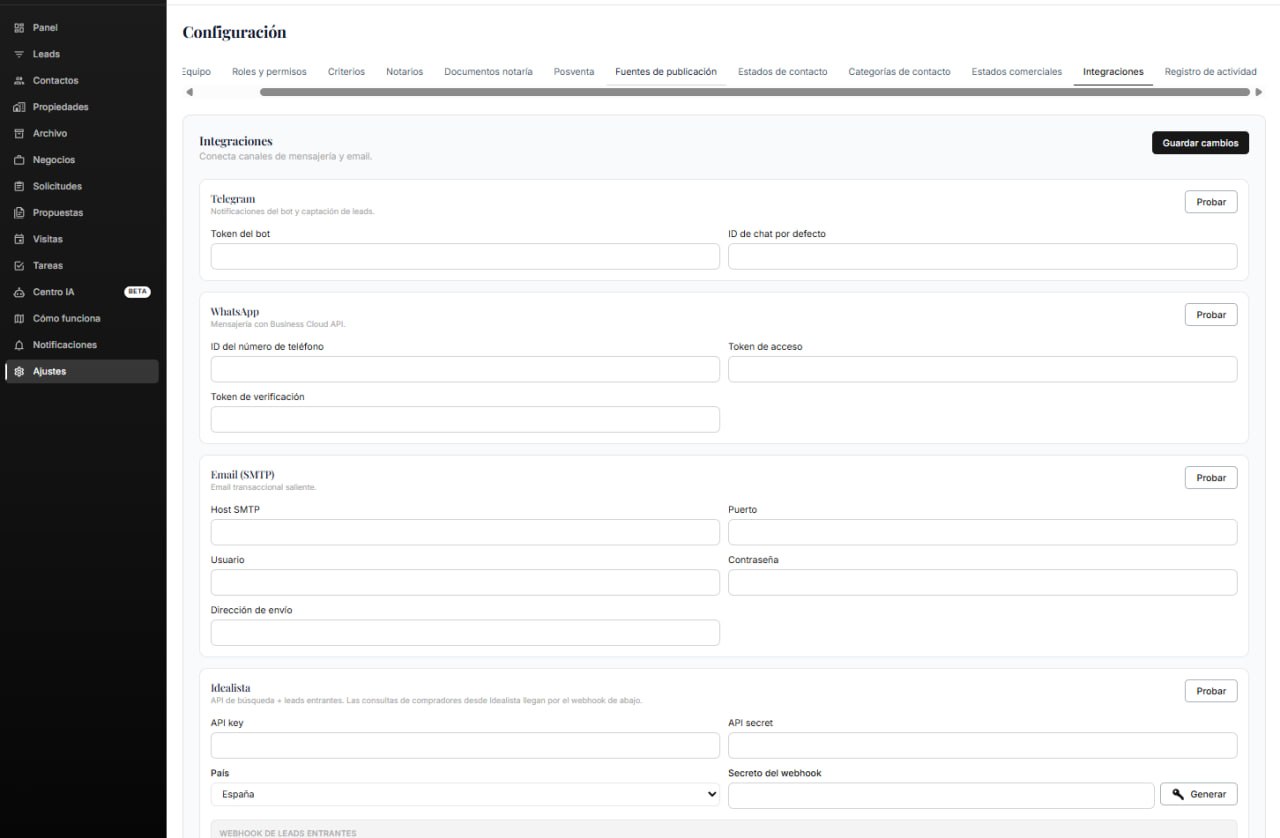Select the Documentos notaría tab

point(488,72)
